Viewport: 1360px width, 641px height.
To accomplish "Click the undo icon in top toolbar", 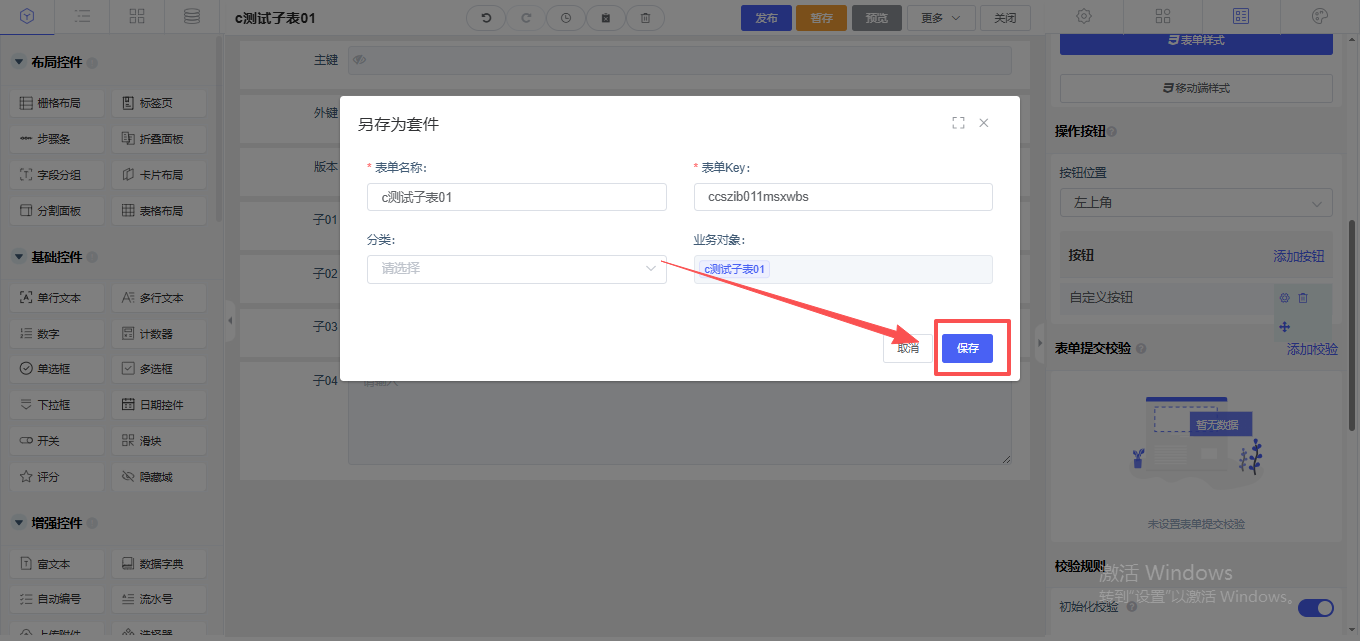I will click(x=486, y=18).
